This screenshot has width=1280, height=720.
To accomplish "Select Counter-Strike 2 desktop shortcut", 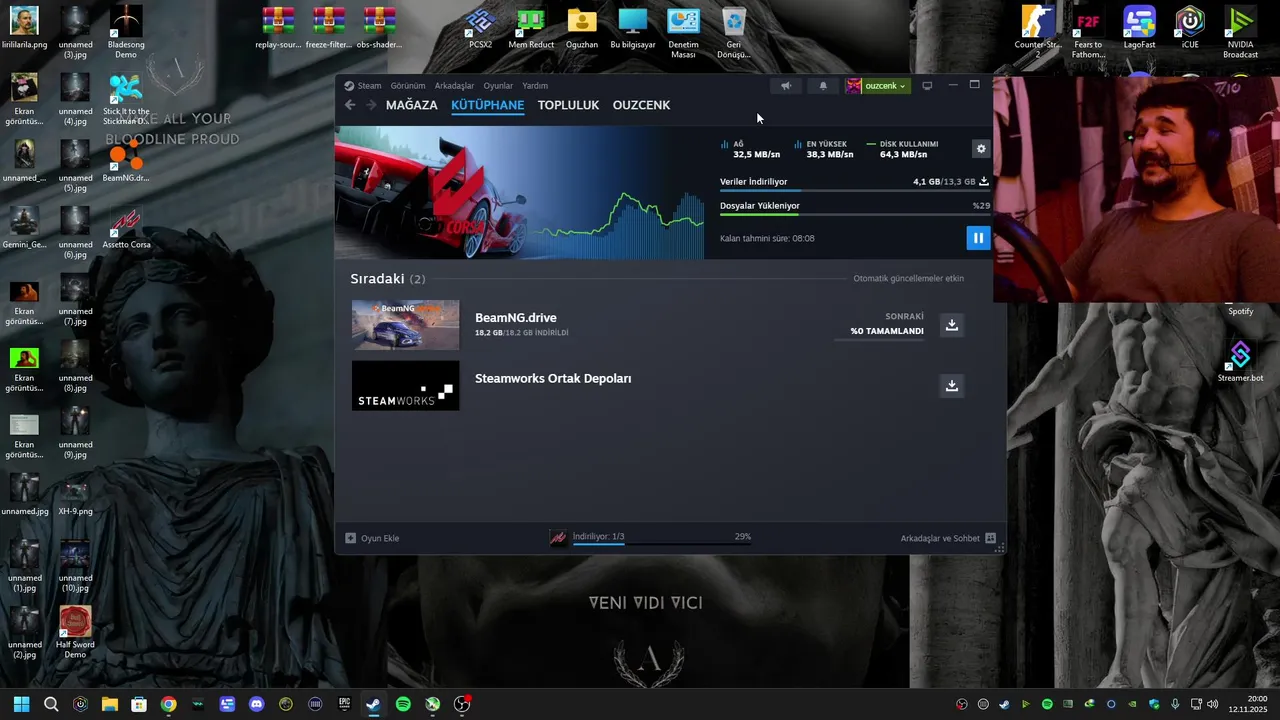I will coord(1037,33).
